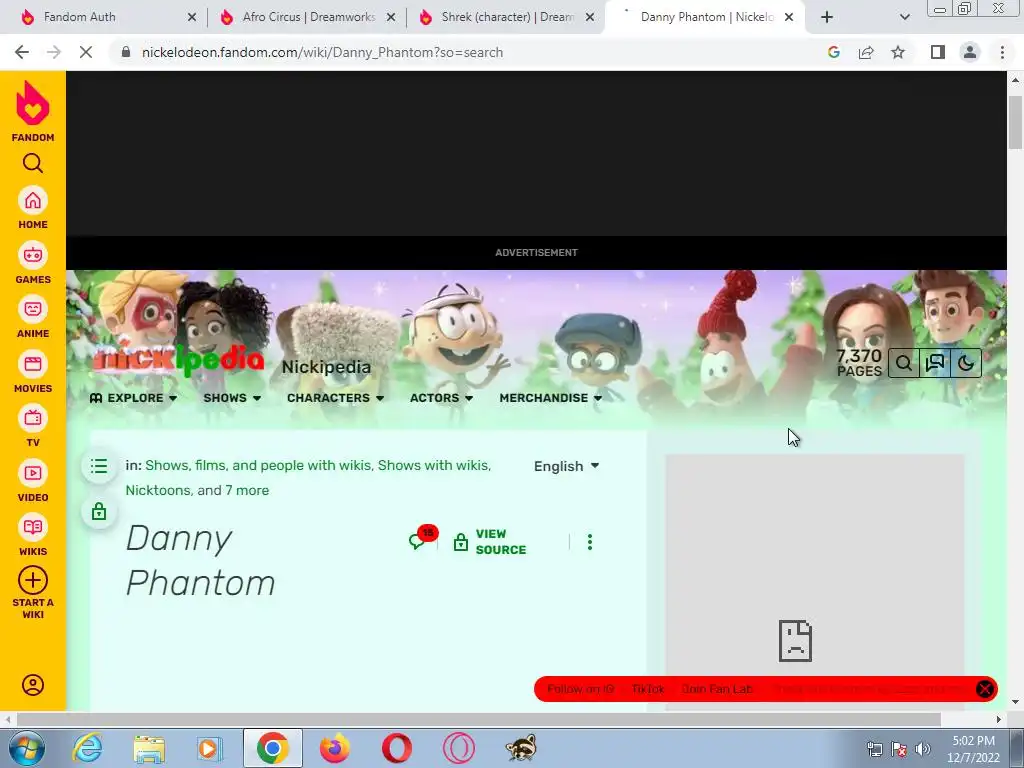Open the English language dropdown
Screen dimensions: 1024x768
click(x=566, y=466)
